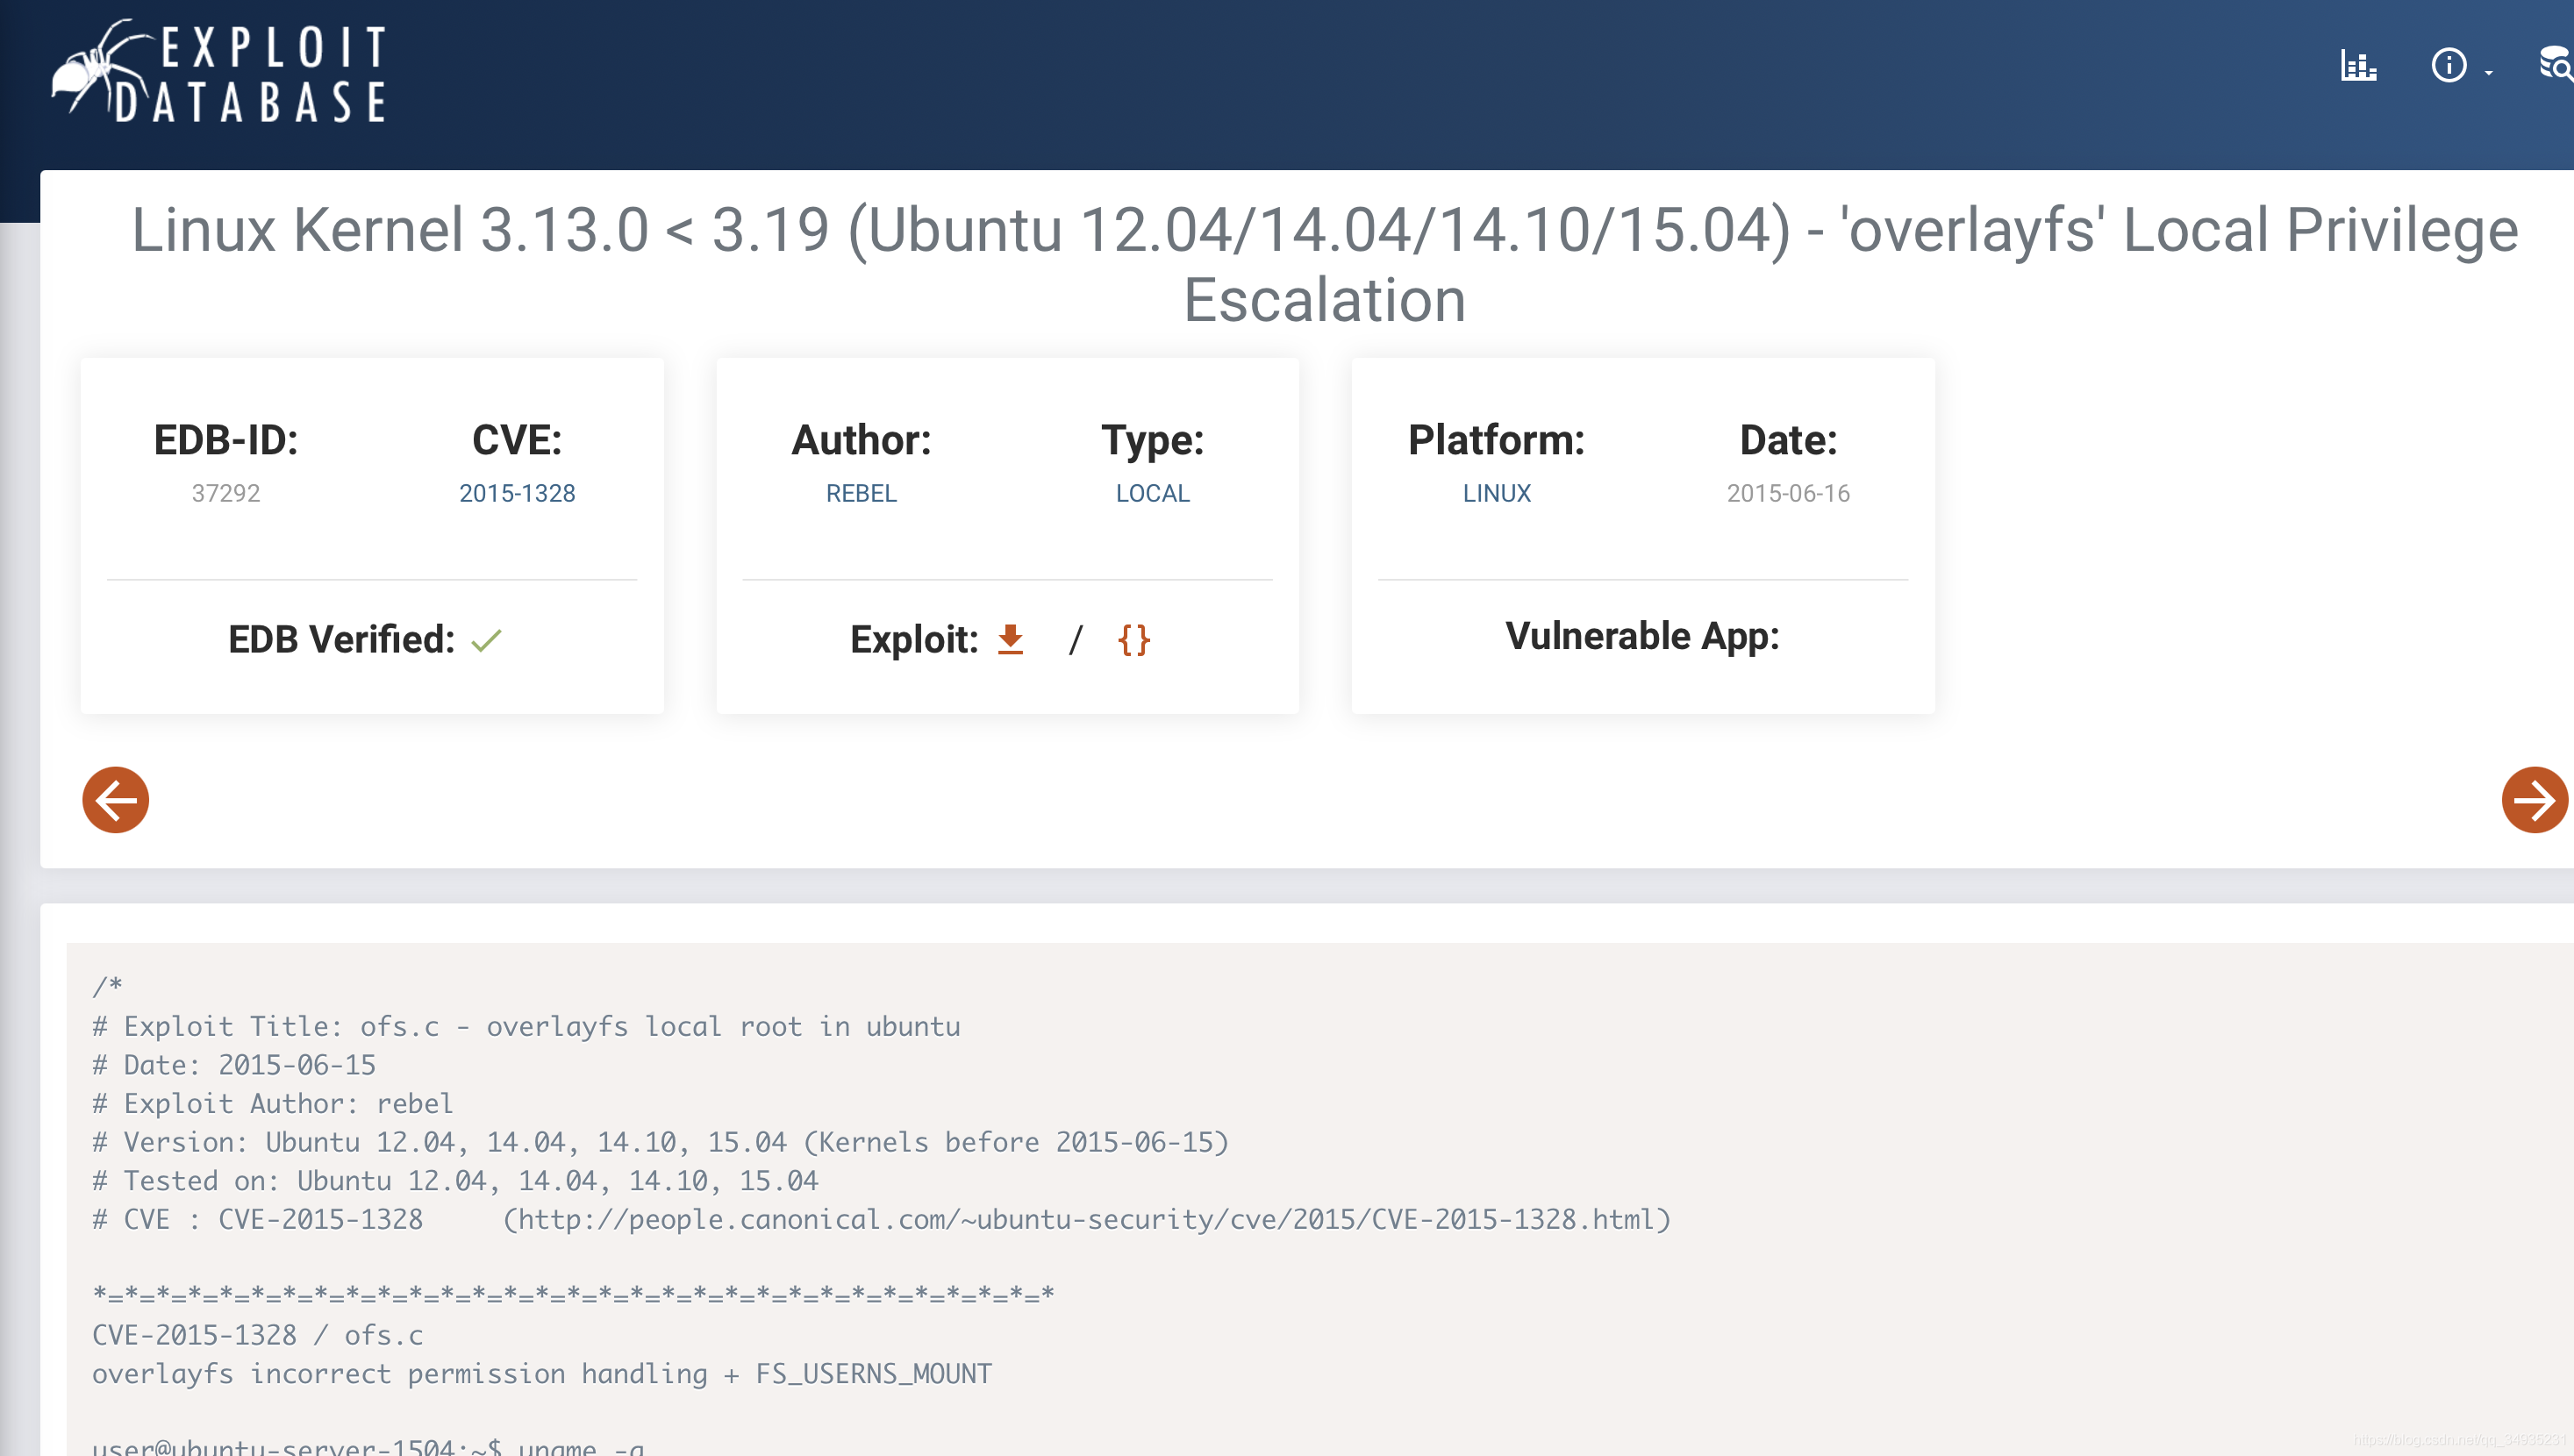Click the EDB-ID label
2574x1456 pixels.
pos(226,440)
